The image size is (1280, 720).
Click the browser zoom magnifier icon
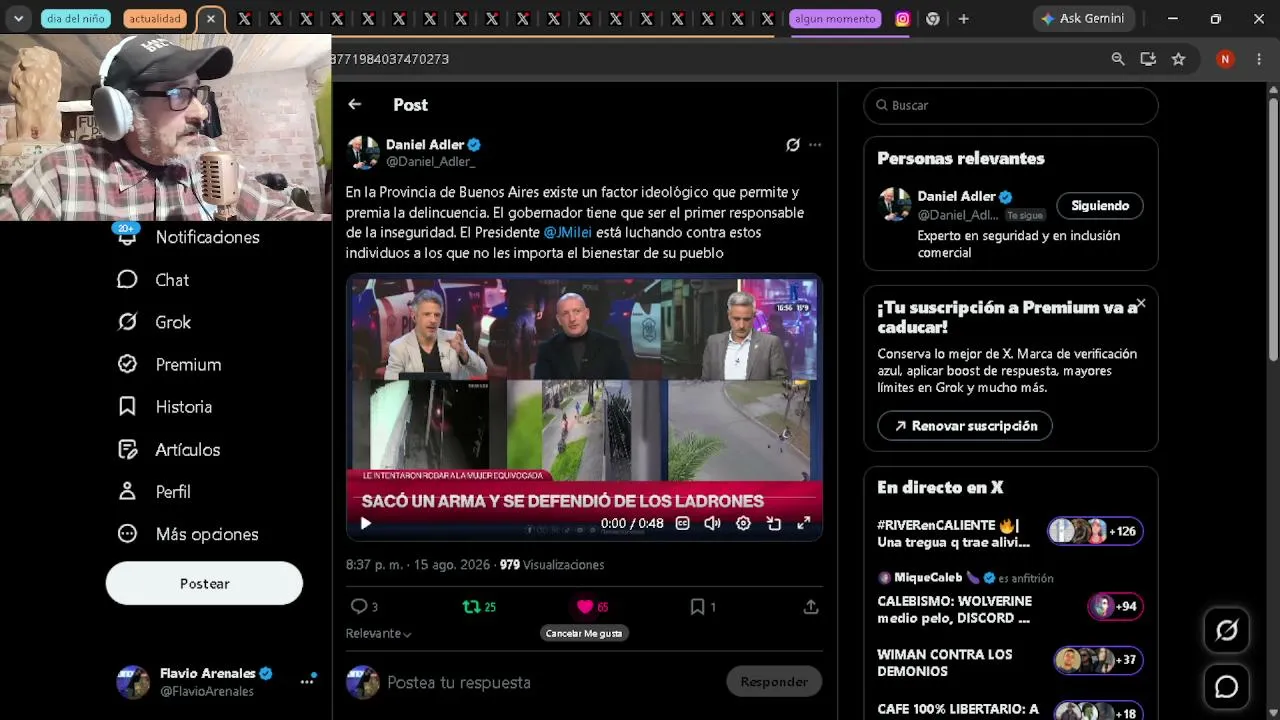point(1118,59)
